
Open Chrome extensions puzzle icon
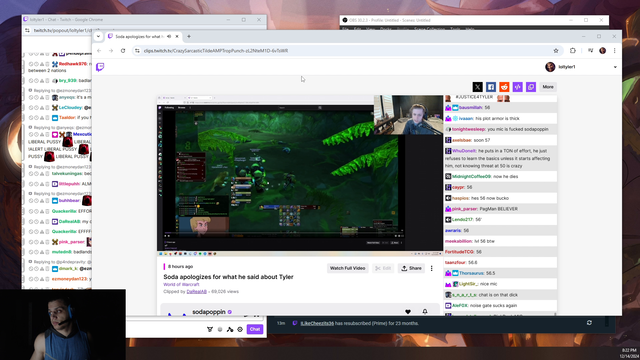tap(573, 51)
